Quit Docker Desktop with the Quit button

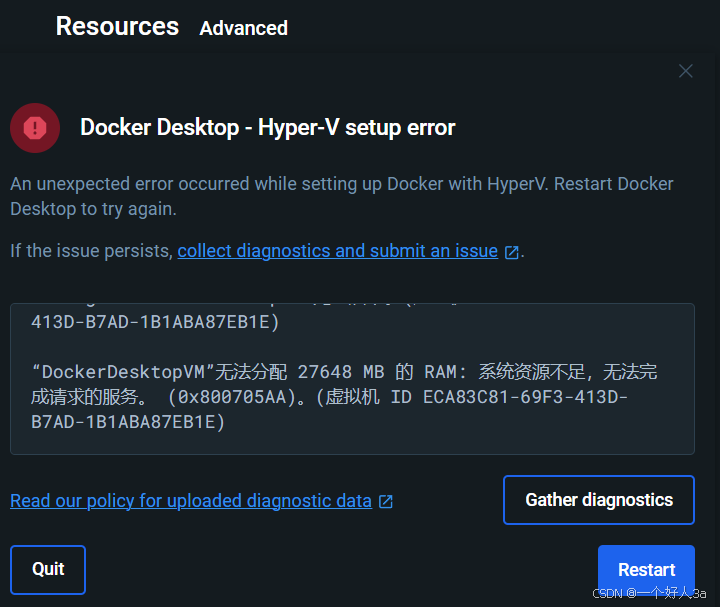48,570
